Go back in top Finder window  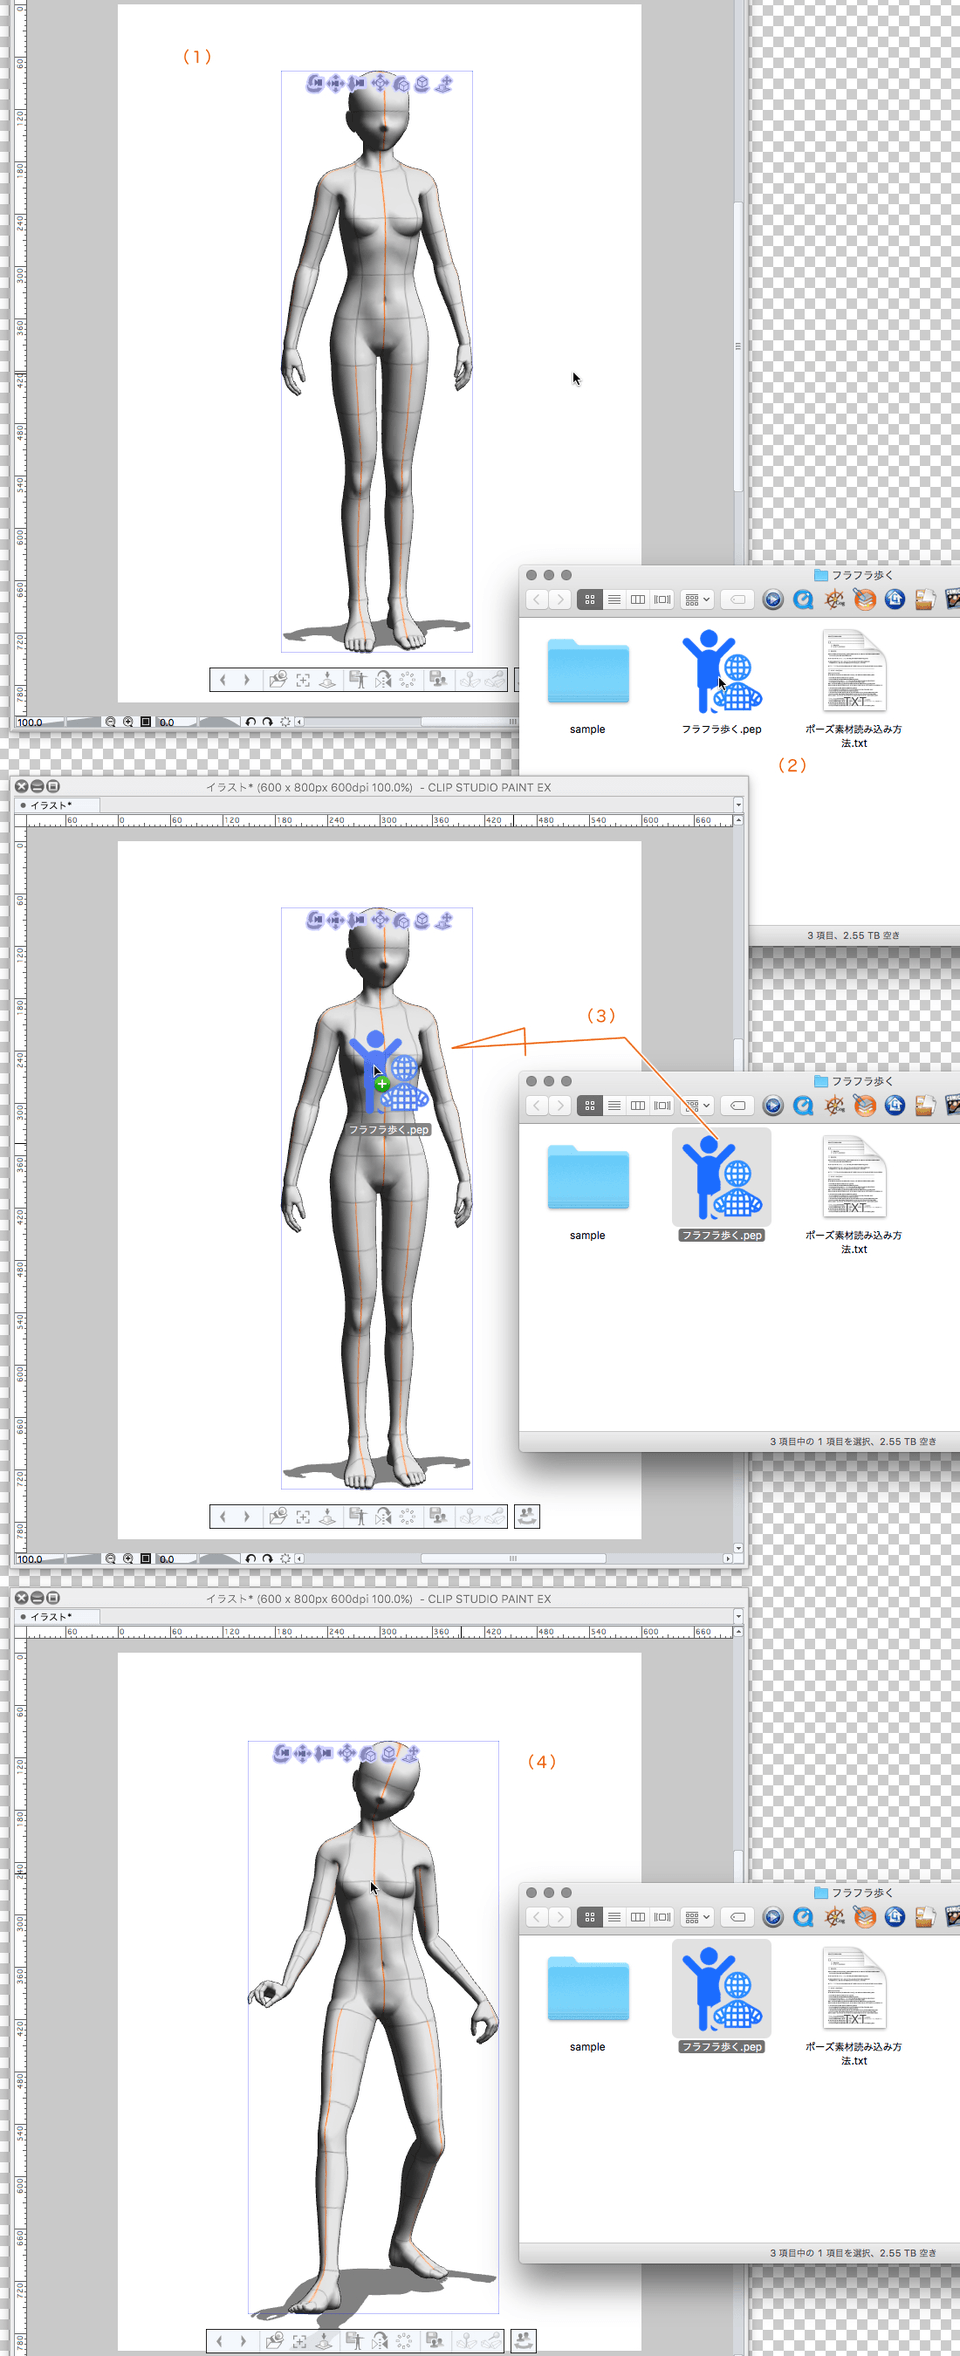click(x=537, y=600)
